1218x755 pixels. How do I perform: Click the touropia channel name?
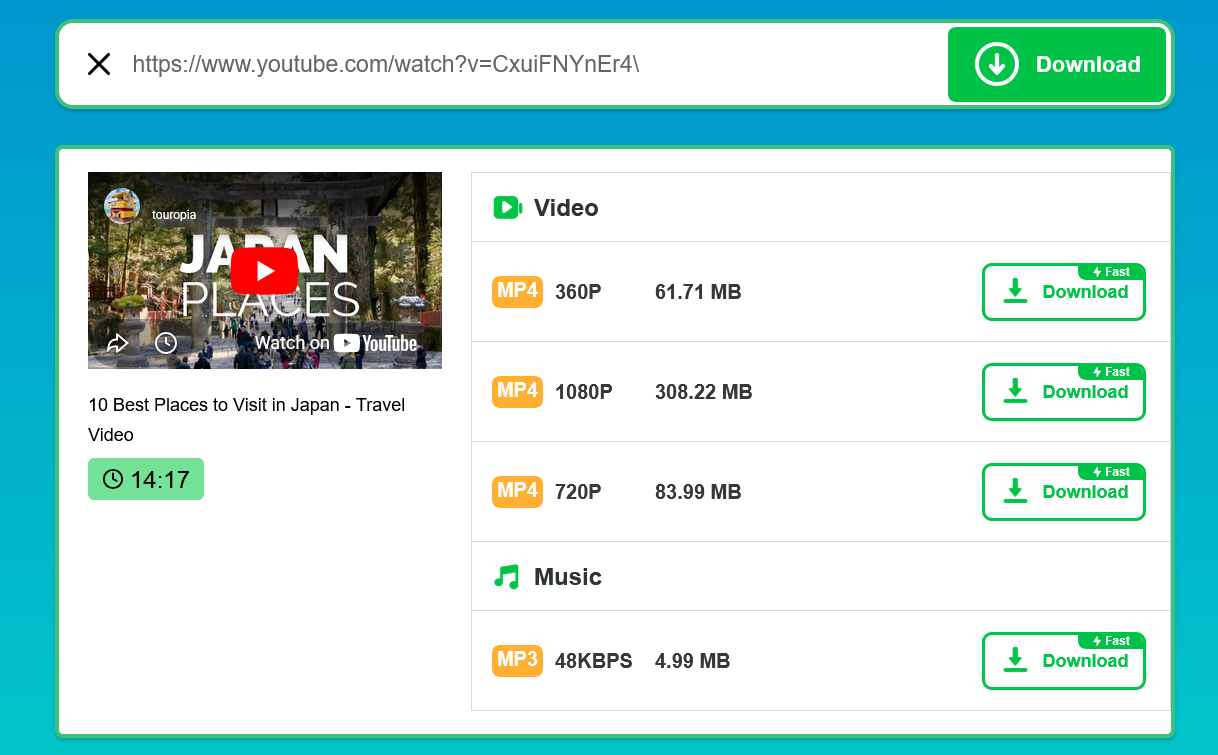[x=174, y=214]
